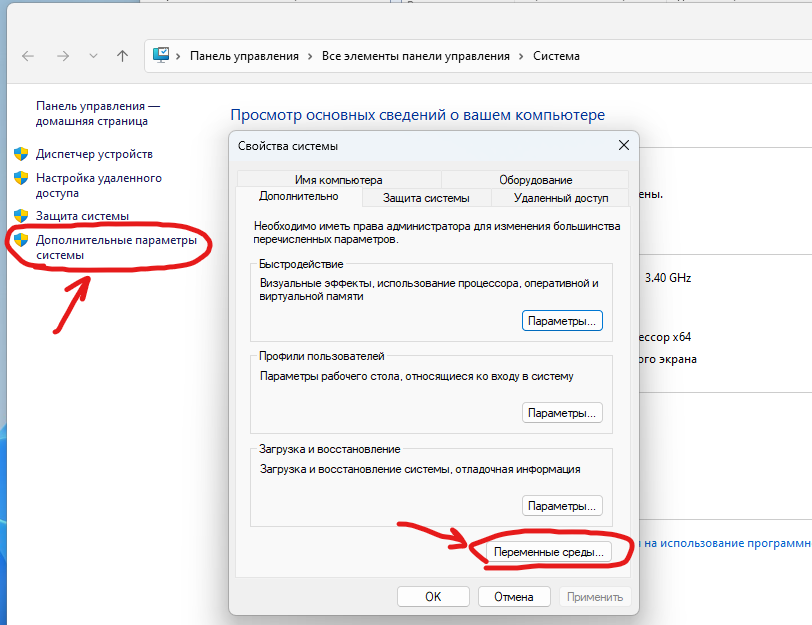Click shield icon next to Настройка удаленного доступа
This screenshot has height=625, width=812.
pos(20,178)
